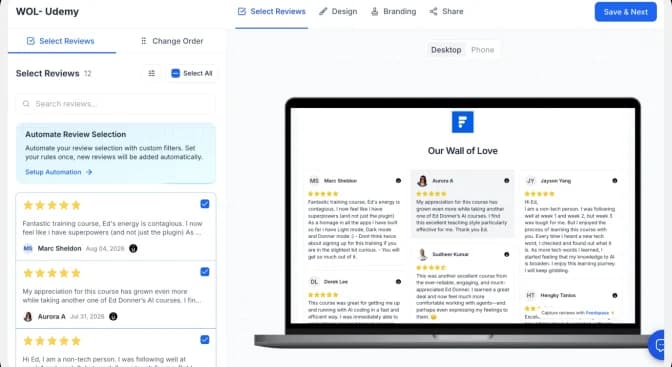Switch to the Design step tab
This screenshot has height=367, width=672.
[338, 12]
